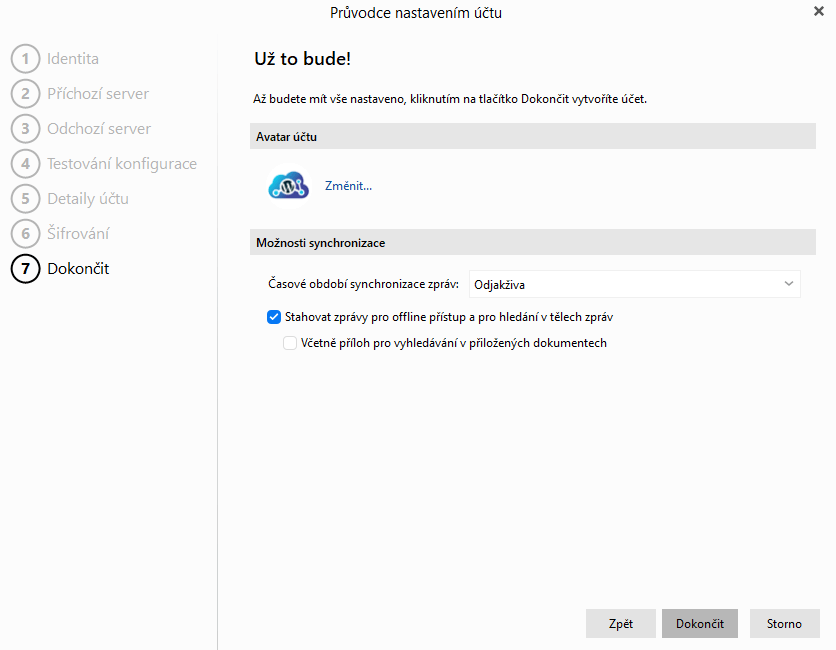836x650 pixels.
Task: Click the step 4 number circle
Action: [25, 164]
